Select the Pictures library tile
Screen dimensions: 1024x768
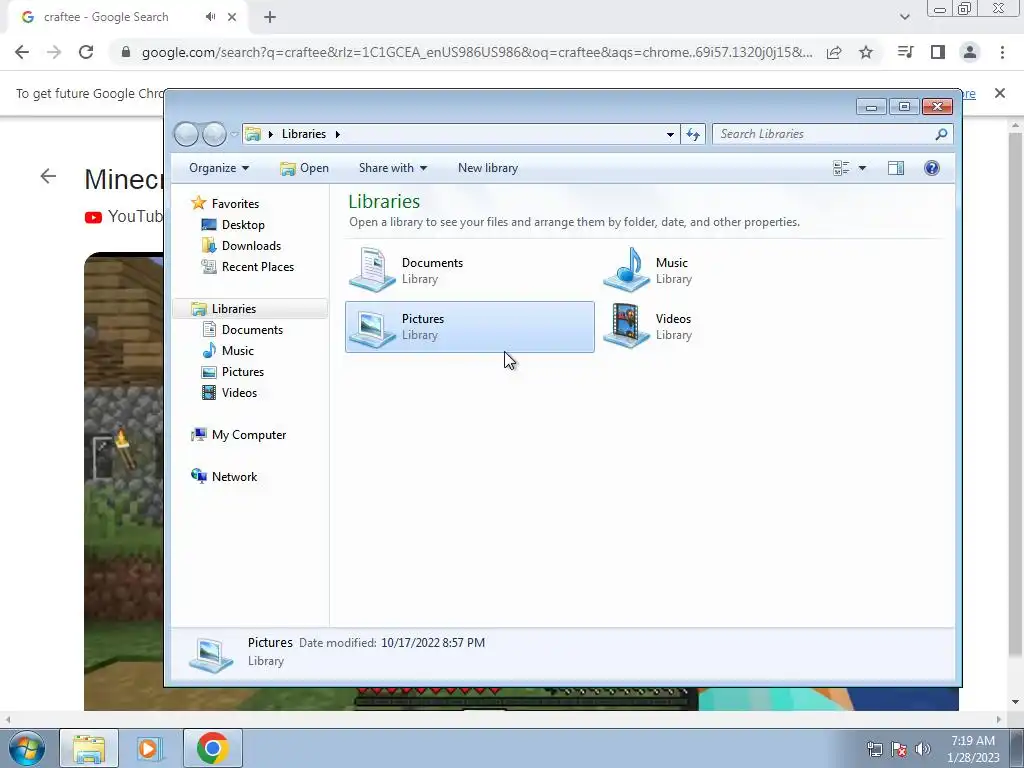pyautogui.click(x=470, y=327)
